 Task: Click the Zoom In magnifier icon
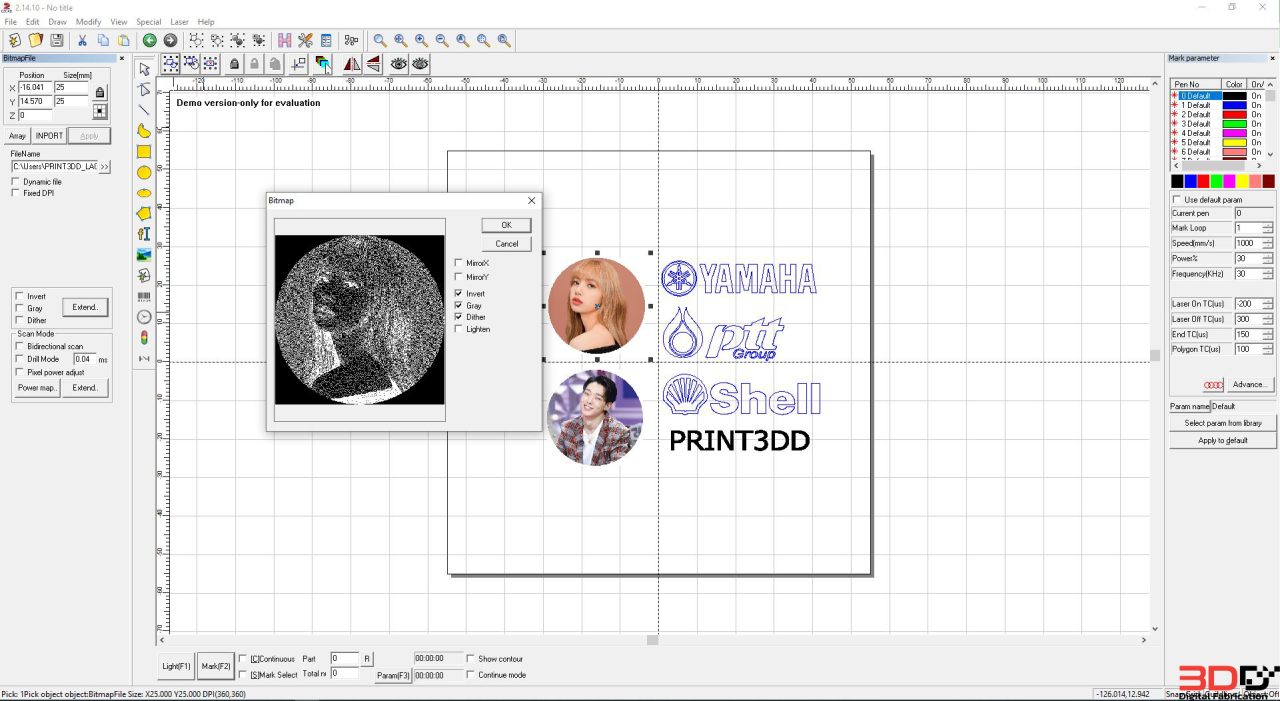pos(420,40)
